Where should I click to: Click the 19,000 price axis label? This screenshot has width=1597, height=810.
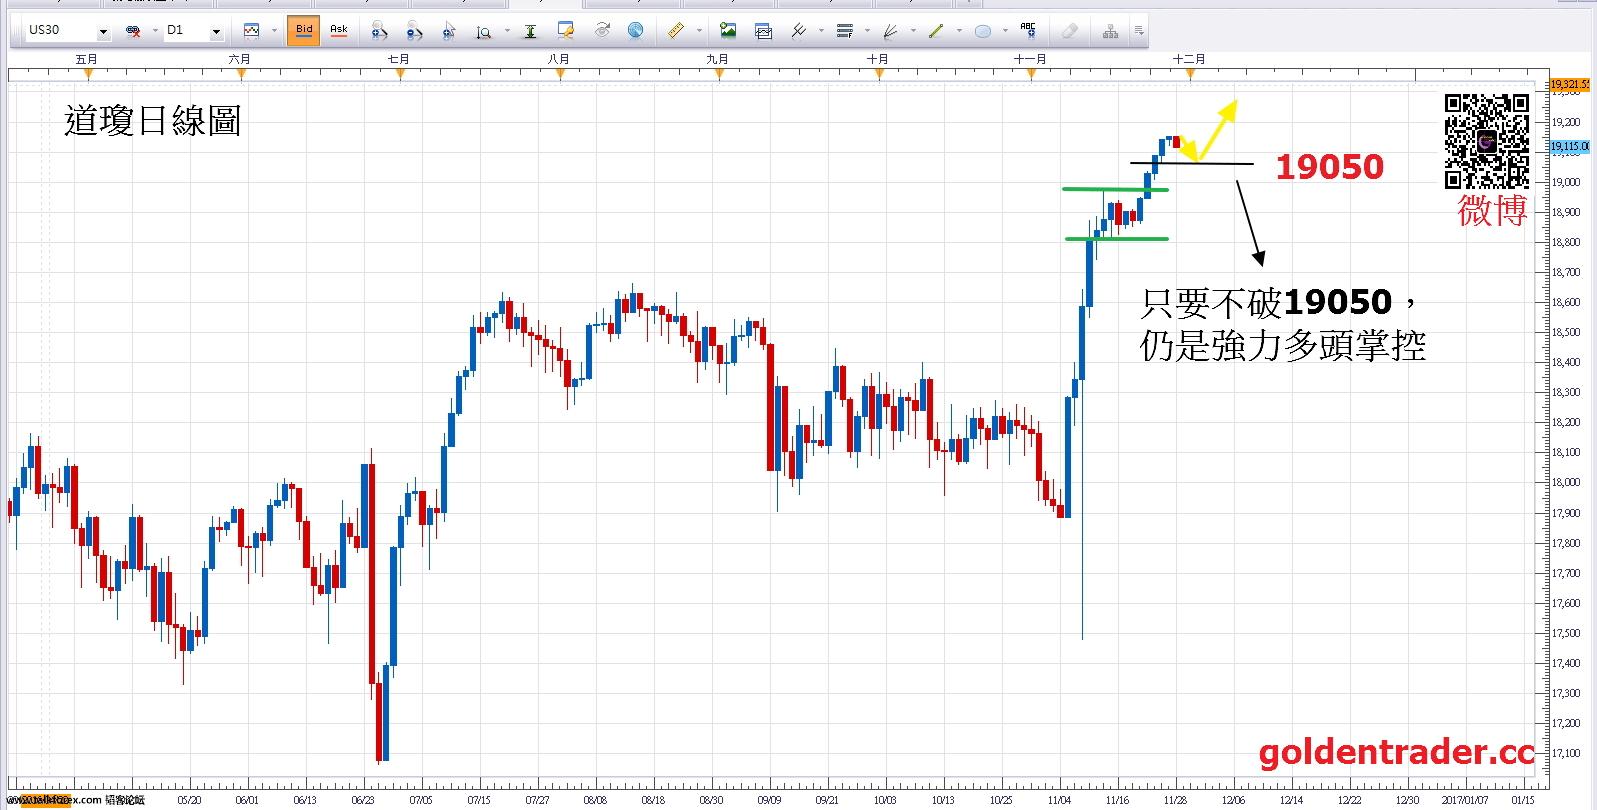1565,182
